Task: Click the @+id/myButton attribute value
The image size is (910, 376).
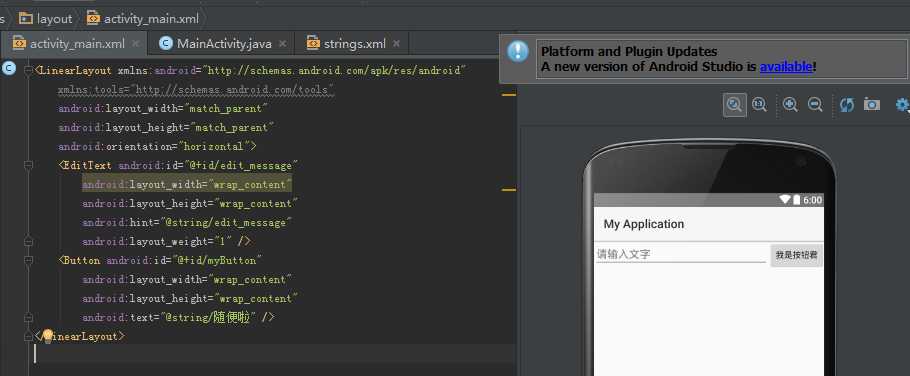Action: (x=218, y=261)
